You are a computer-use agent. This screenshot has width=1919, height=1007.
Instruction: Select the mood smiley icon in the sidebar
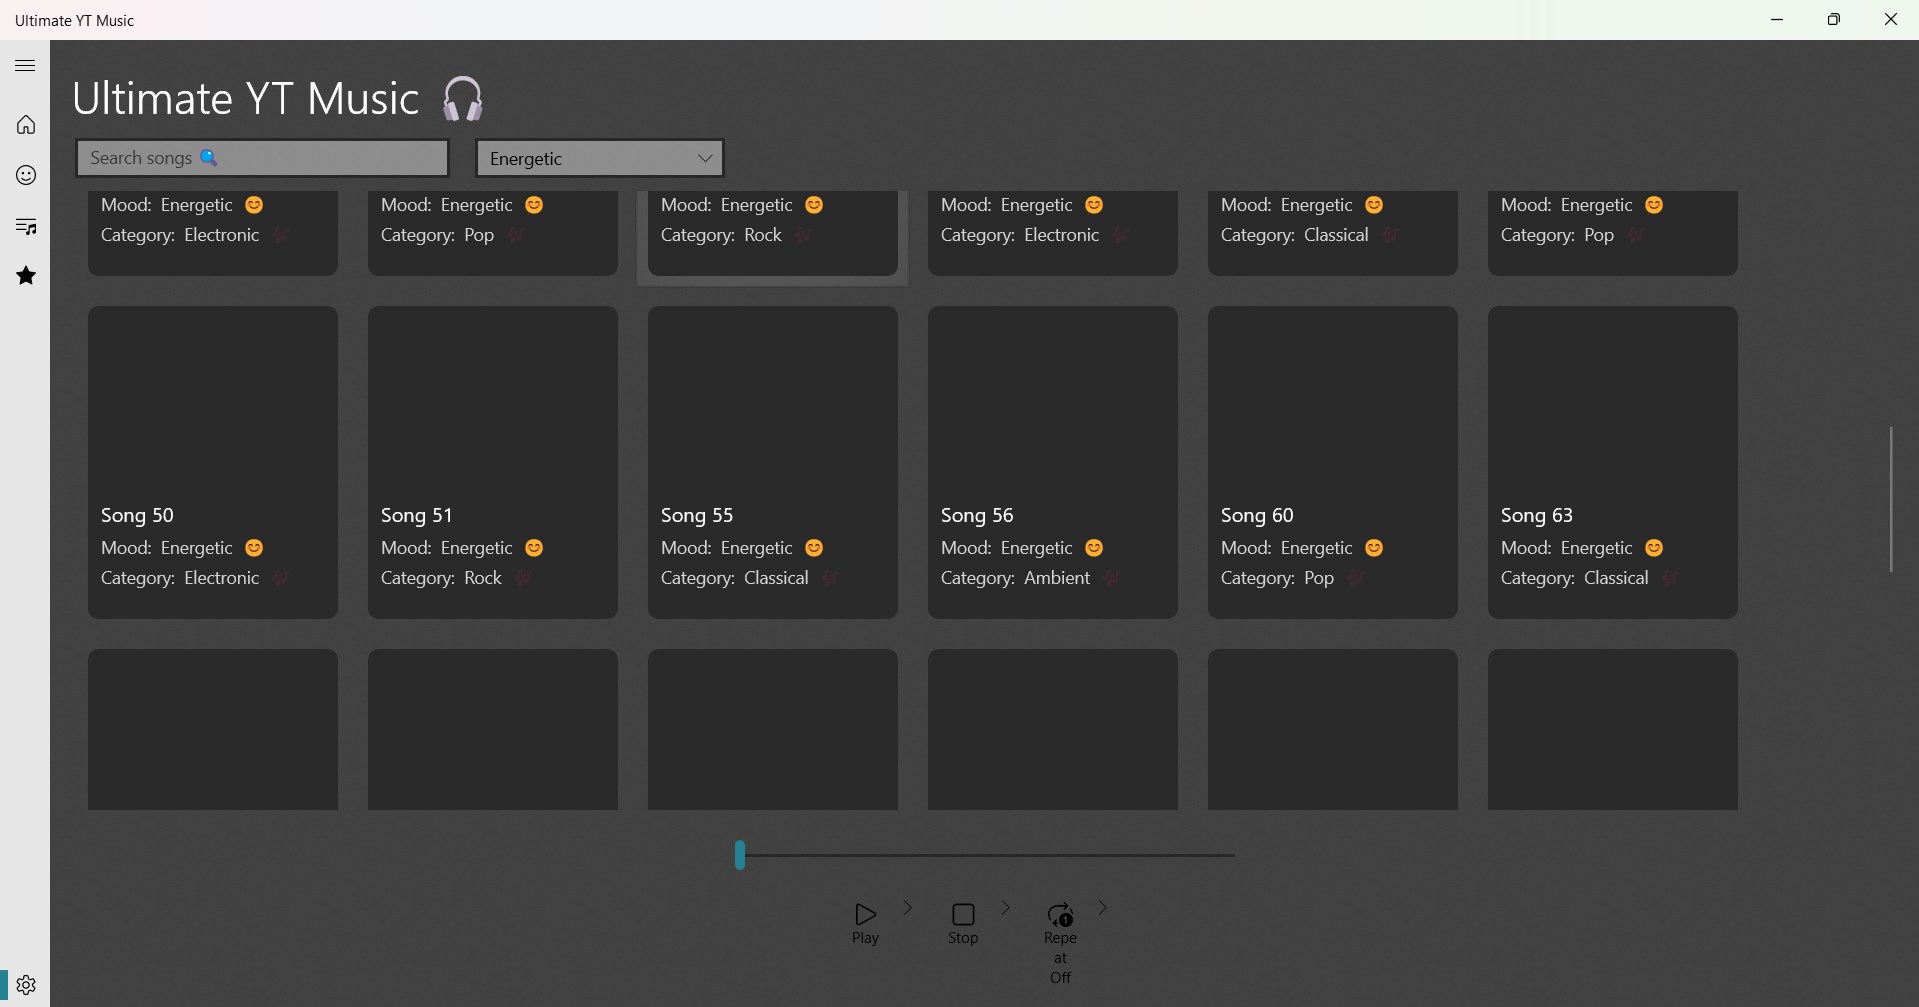point(24,175)
